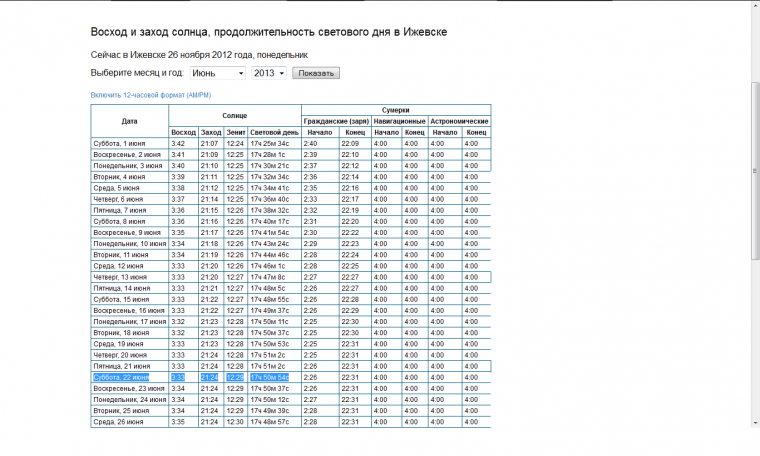Click the Зенит column header

coord(236,132)
